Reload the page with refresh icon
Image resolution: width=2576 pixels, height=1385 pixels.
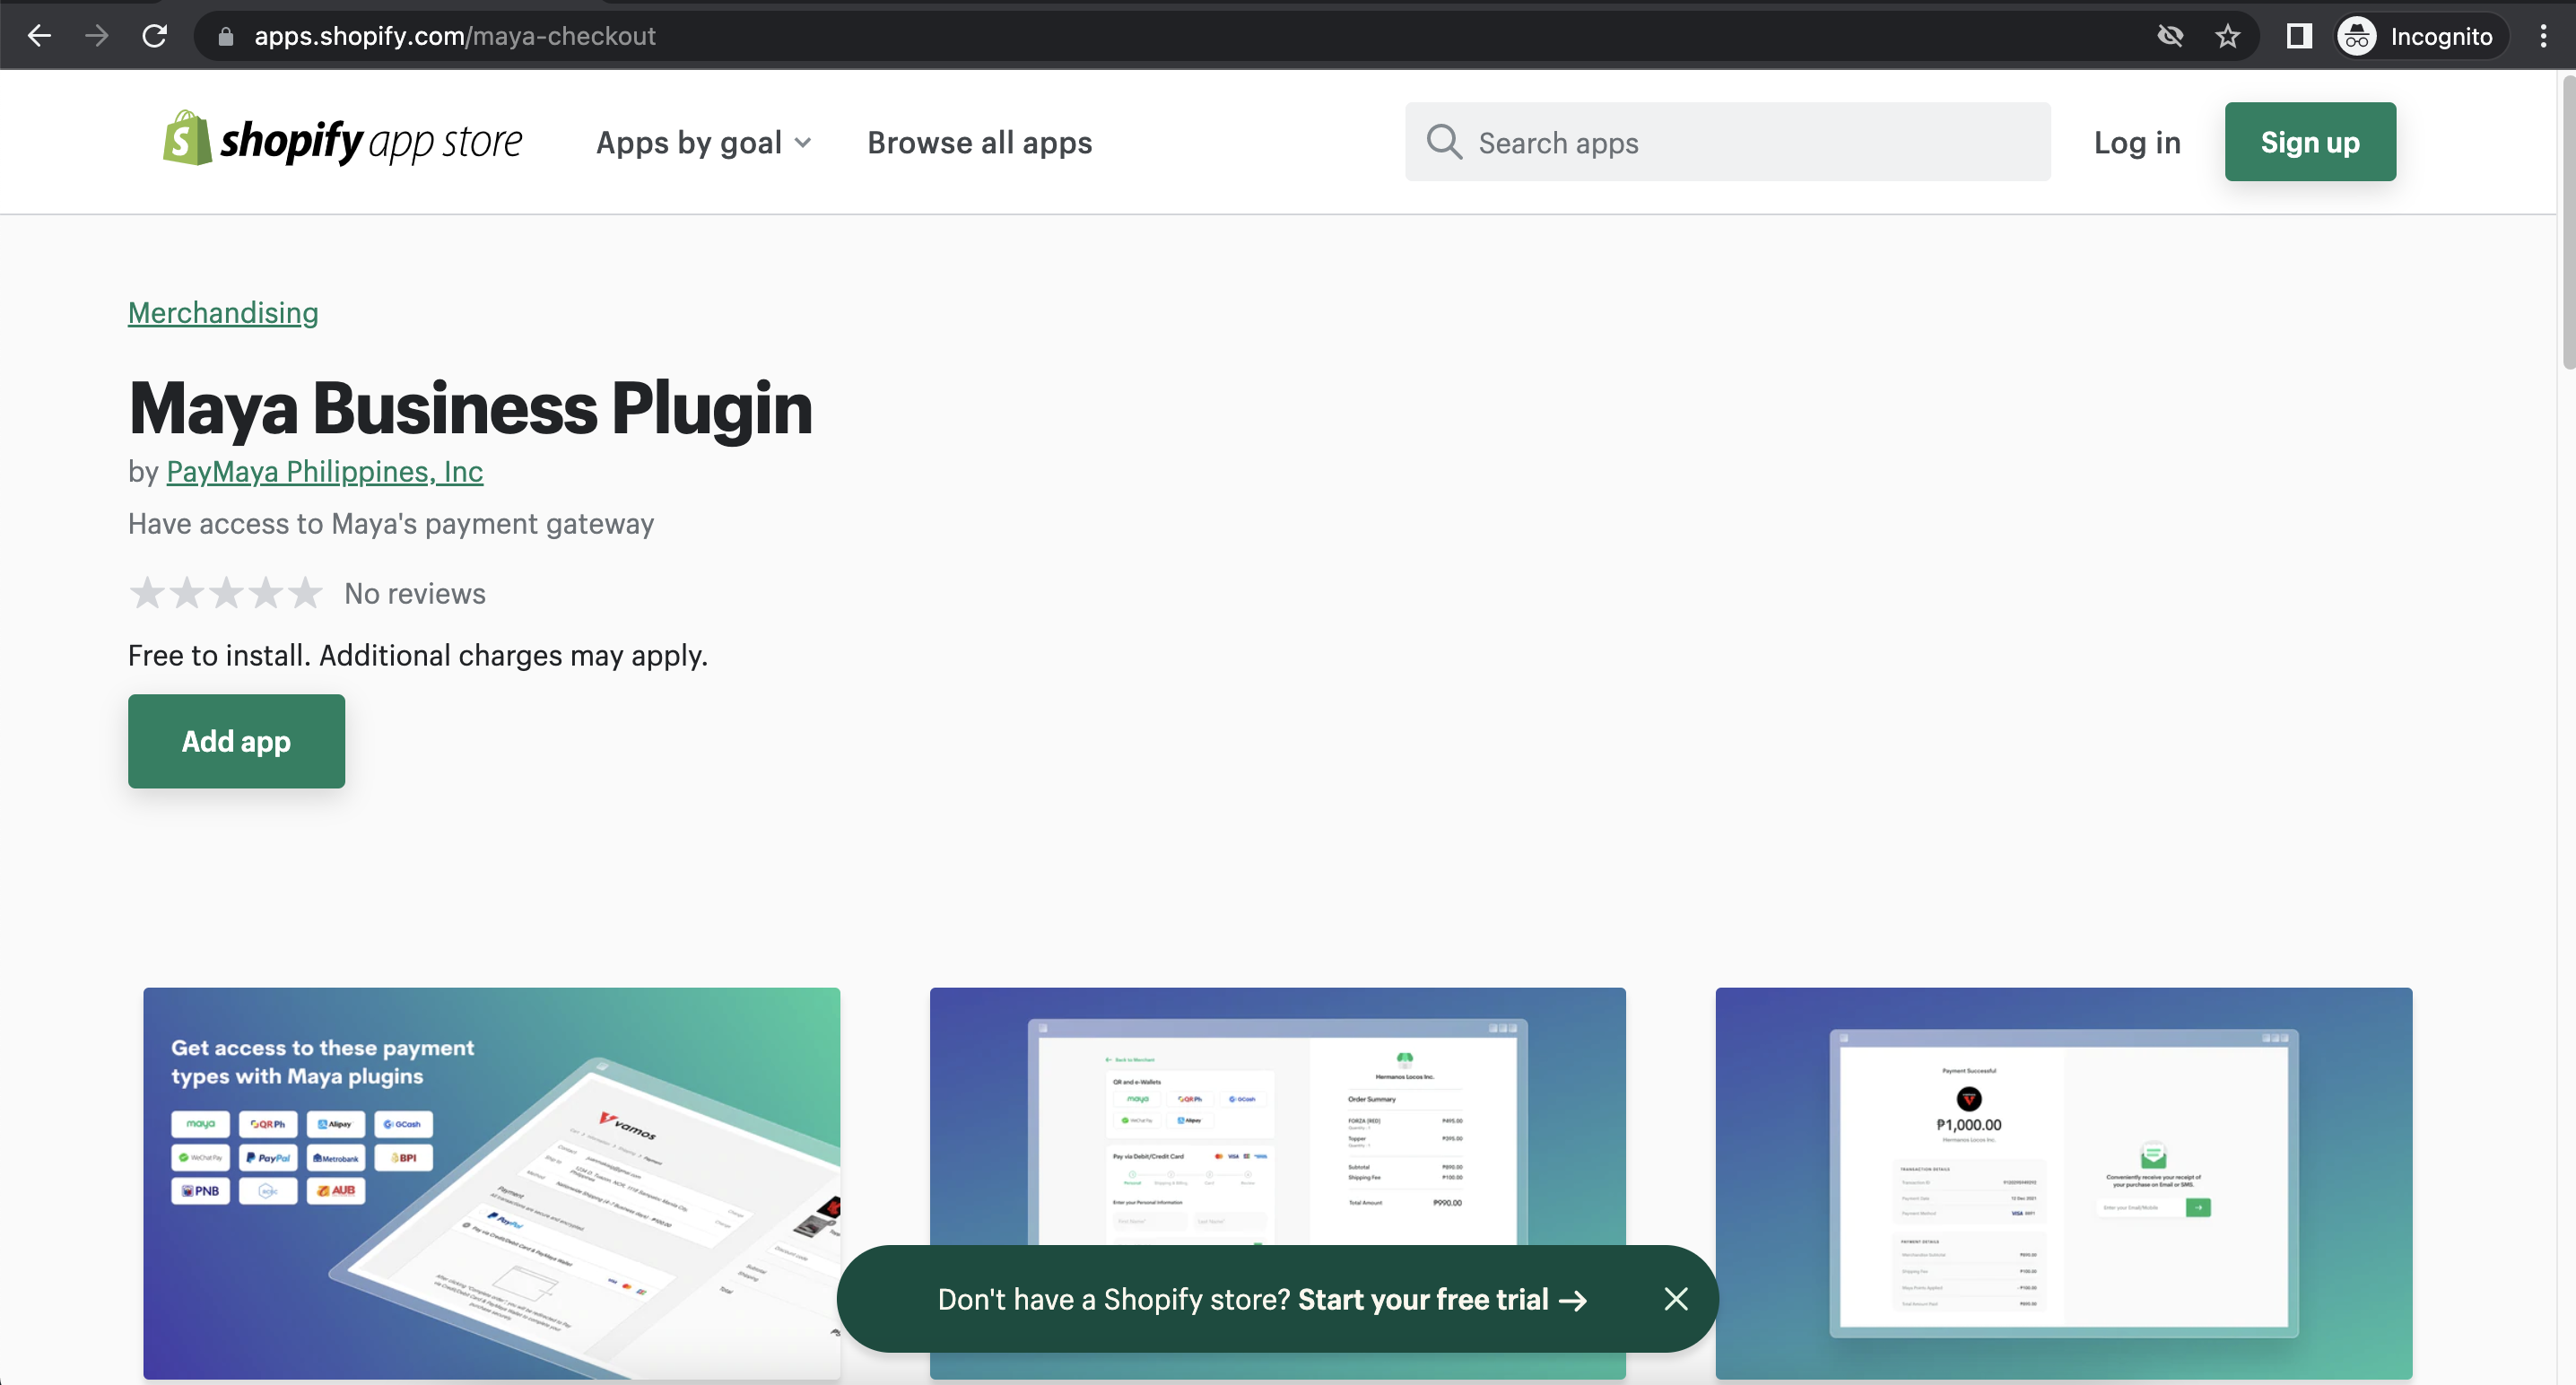(154, 36)
